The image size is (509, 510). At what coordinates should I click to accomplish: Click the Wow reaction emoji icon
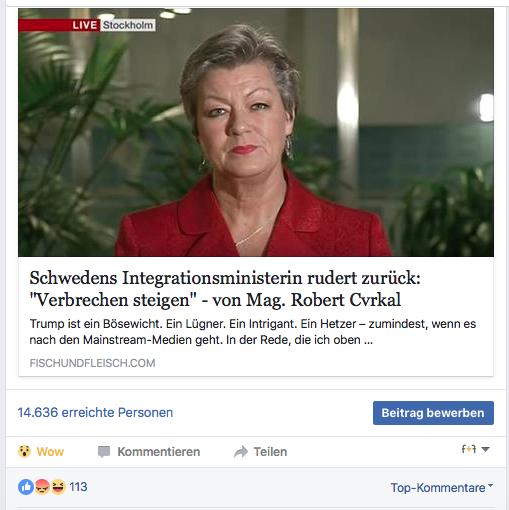pos(24,451)
